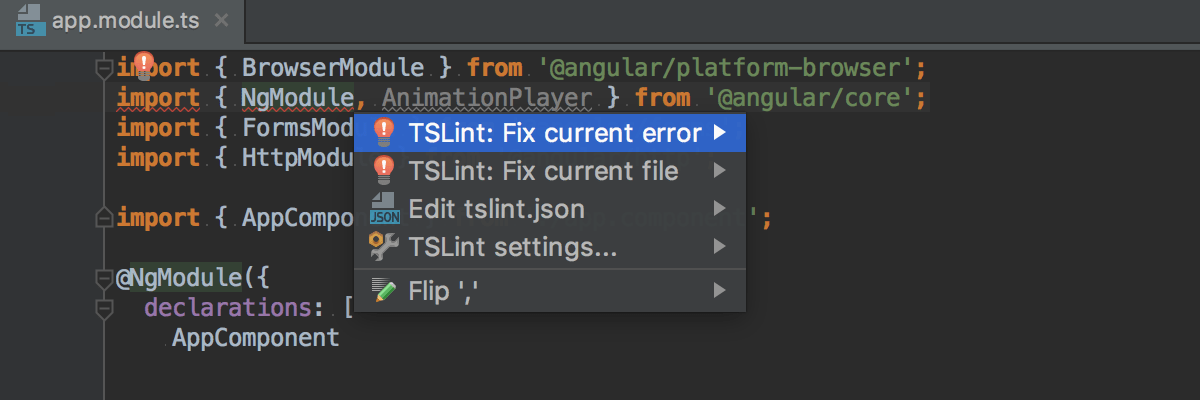Expand the arrow beside Flip ','
The width and height of the screenshot is (1200, 400).
coord(719,291)
